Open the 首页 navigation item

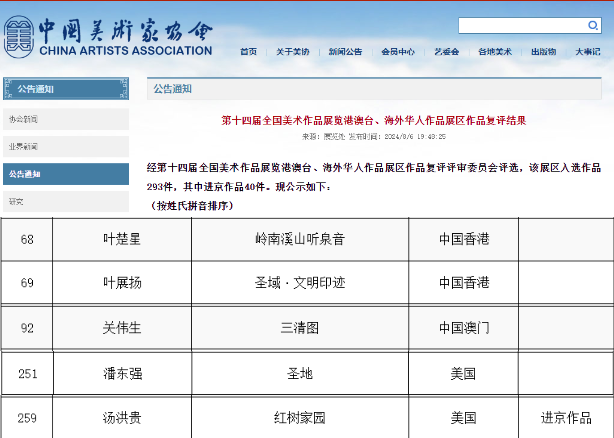pos(248,52)
